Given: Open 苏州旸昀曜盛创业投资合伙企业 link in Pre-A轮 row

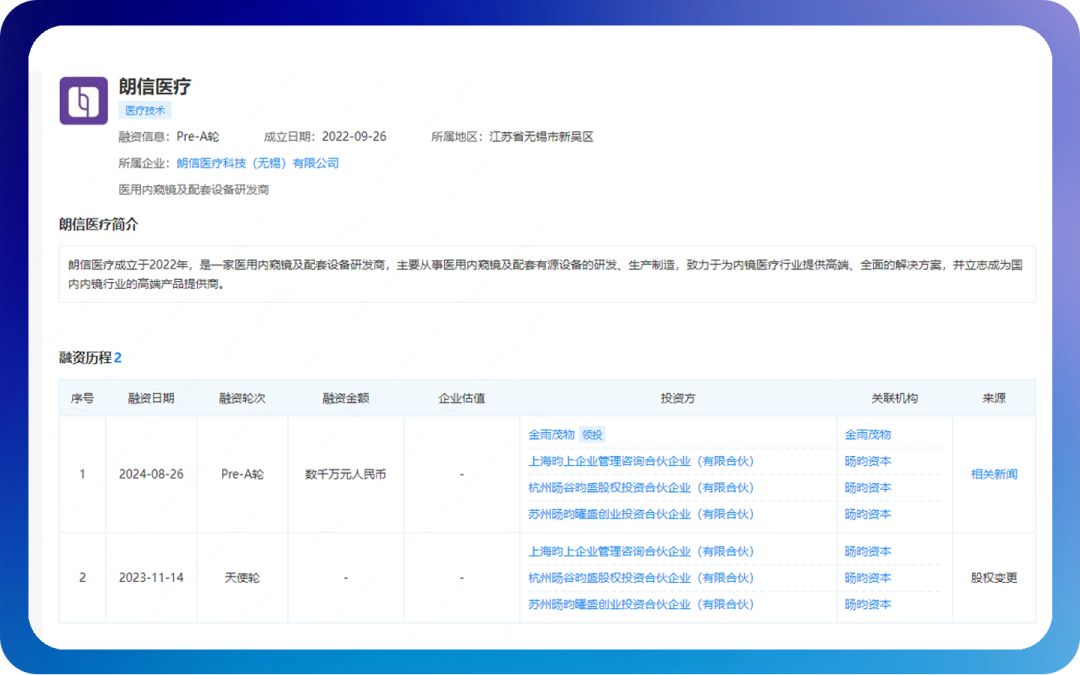Looking at the screenshot, I should 641,515.
